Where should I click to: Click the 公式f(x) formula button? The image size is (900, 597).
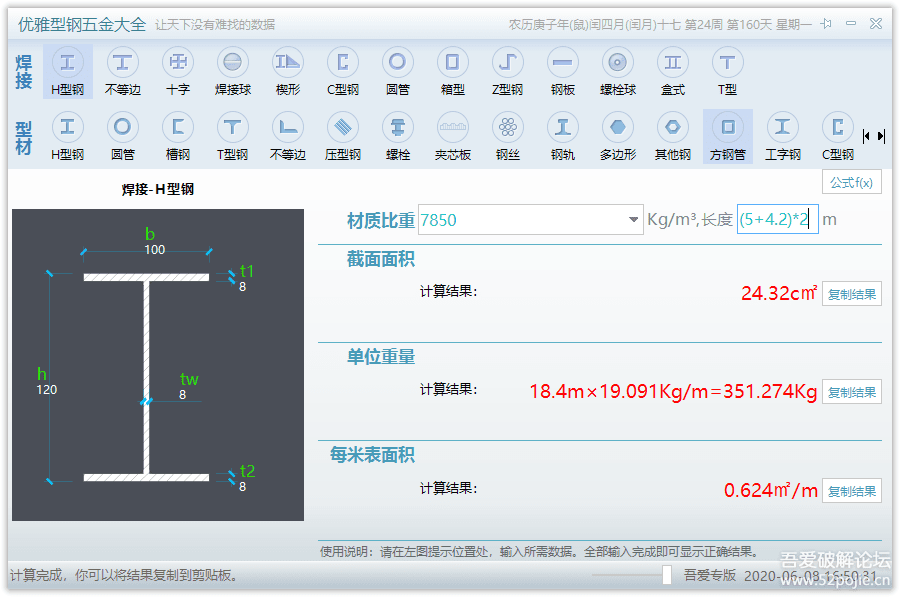click(x=851, y=183)
